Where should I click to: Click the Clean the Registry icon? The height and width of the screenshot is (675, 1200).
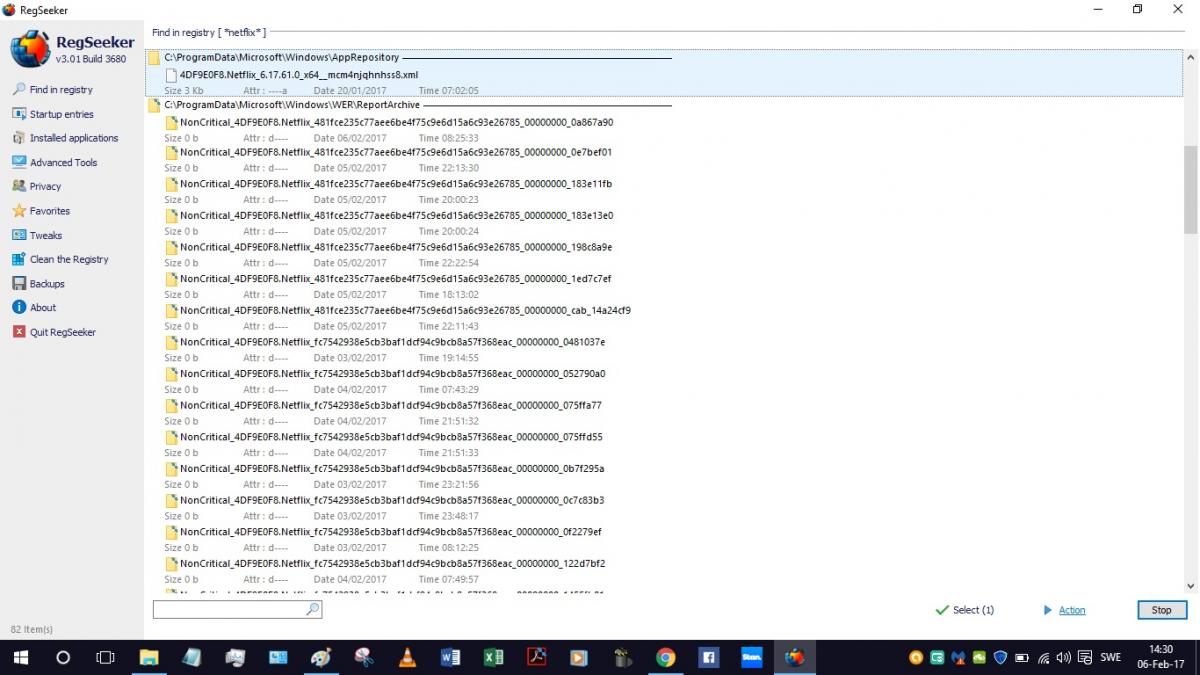coord(19,259)
